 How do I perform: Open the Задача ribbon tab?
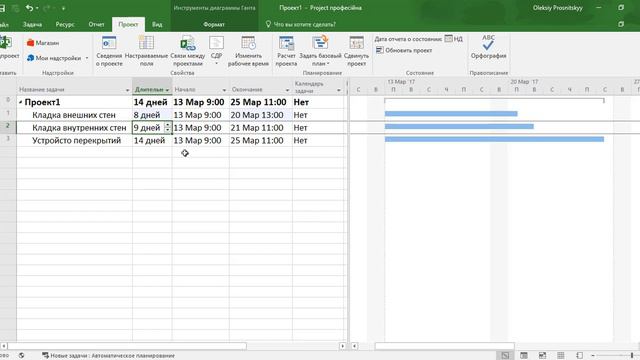coord(32,24)
